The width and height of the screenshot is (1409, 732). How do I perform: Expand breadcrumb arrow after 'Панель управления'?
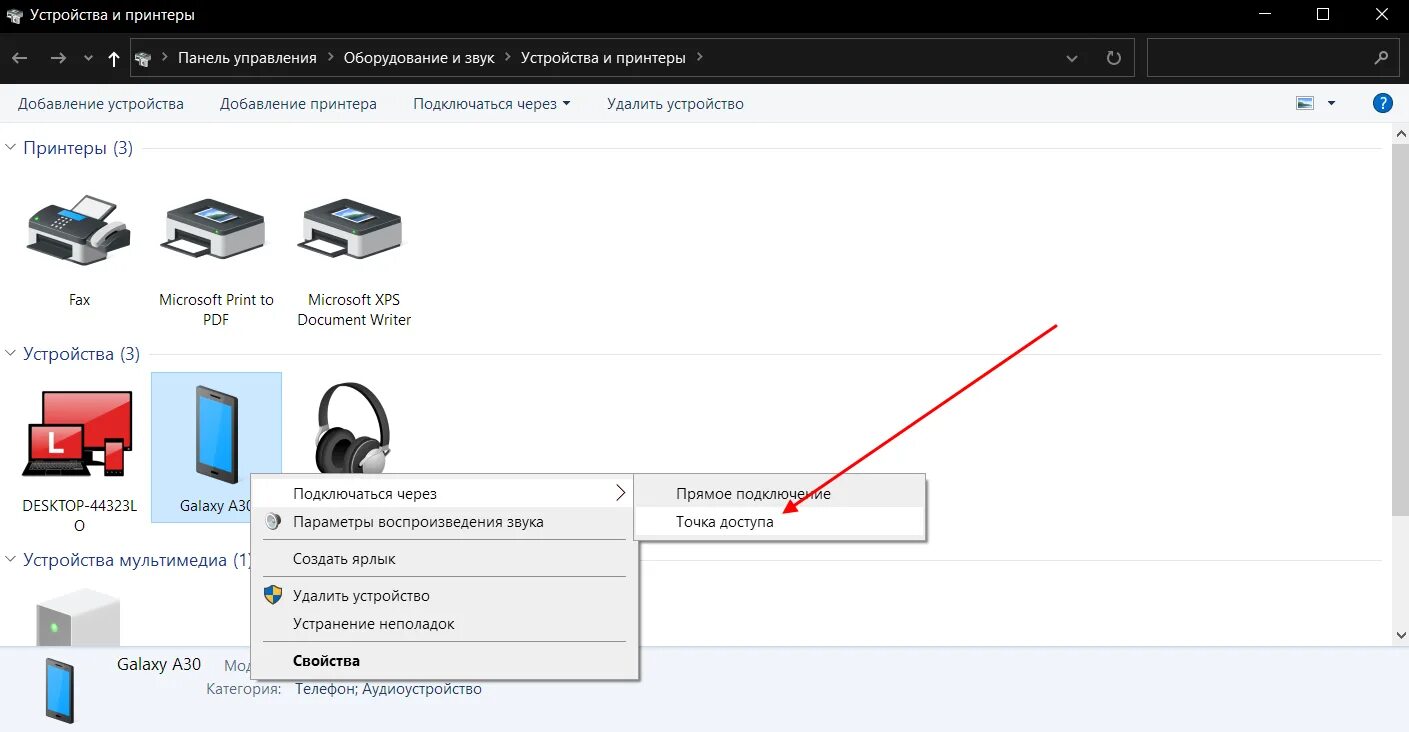tap(330, 58)
